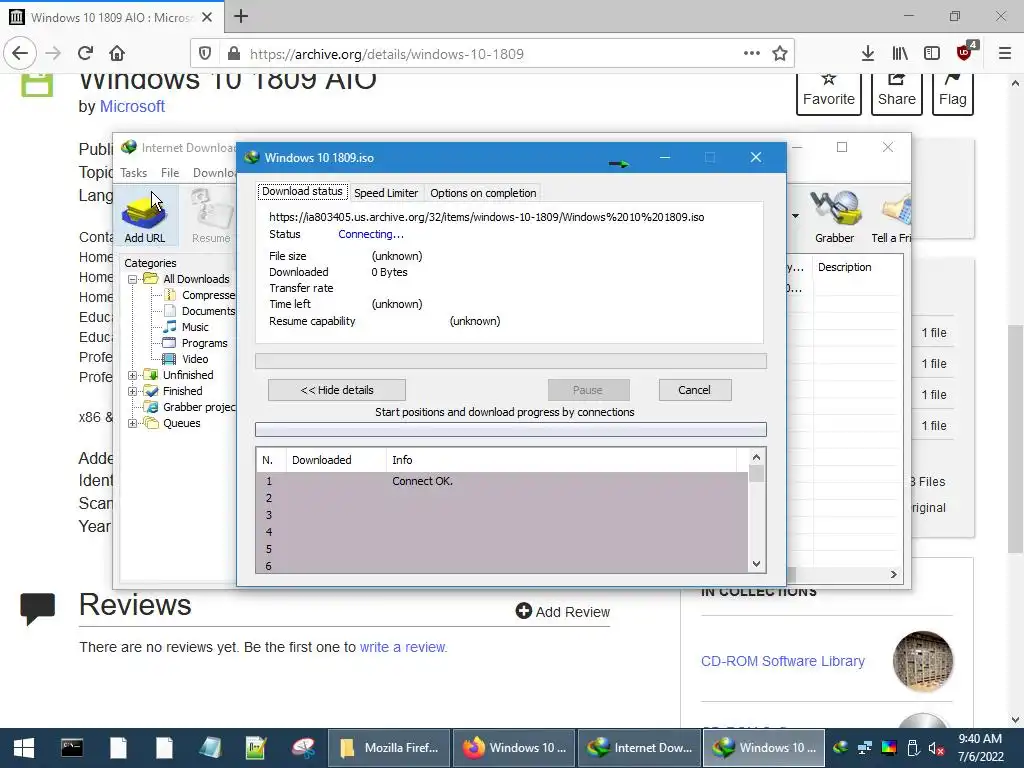
Task: Click Flag button on archive page
Action: point(952,93)
